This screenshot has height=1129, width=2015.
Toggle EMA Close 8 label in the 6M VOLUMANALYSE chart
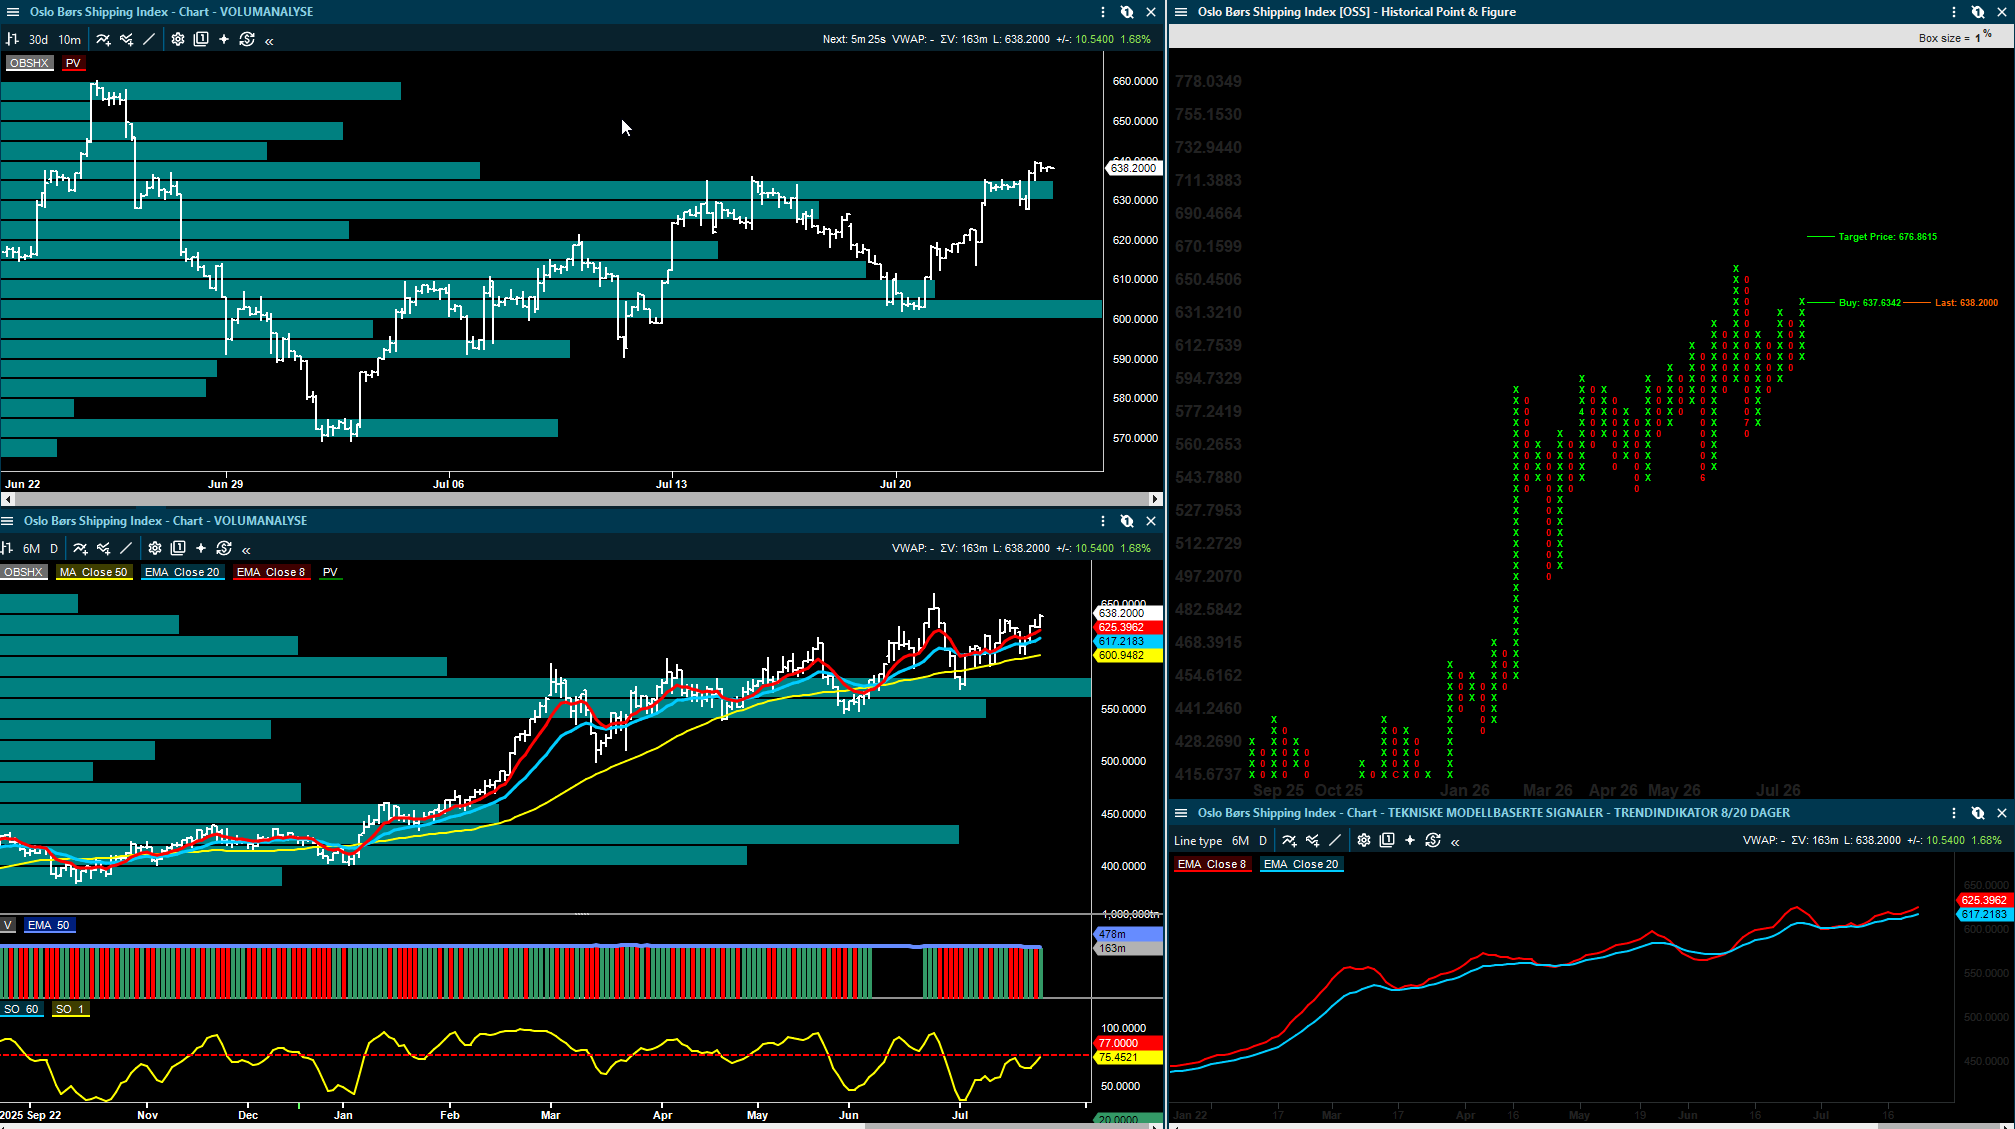271,572
